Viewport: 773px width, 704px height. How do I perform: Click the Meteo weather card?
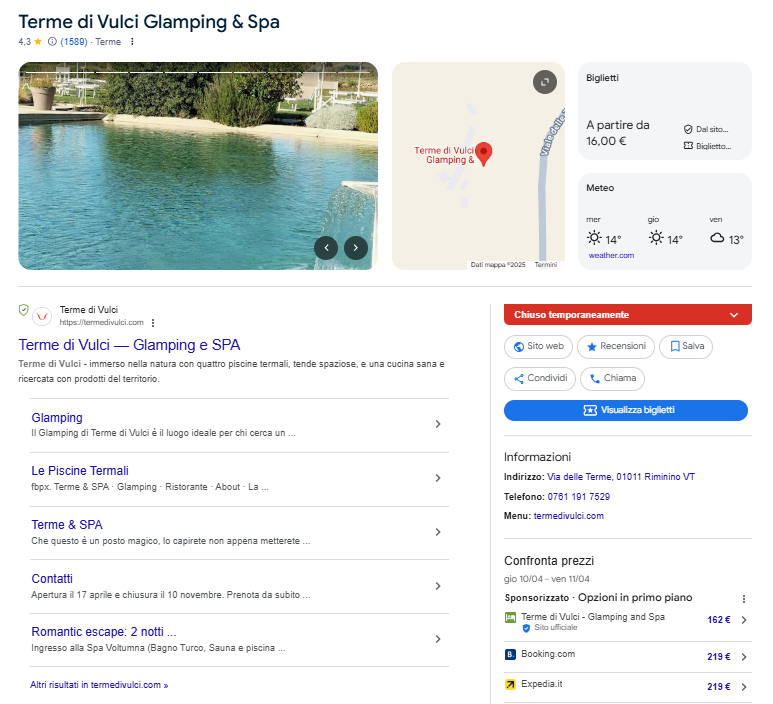pos(665,221)
